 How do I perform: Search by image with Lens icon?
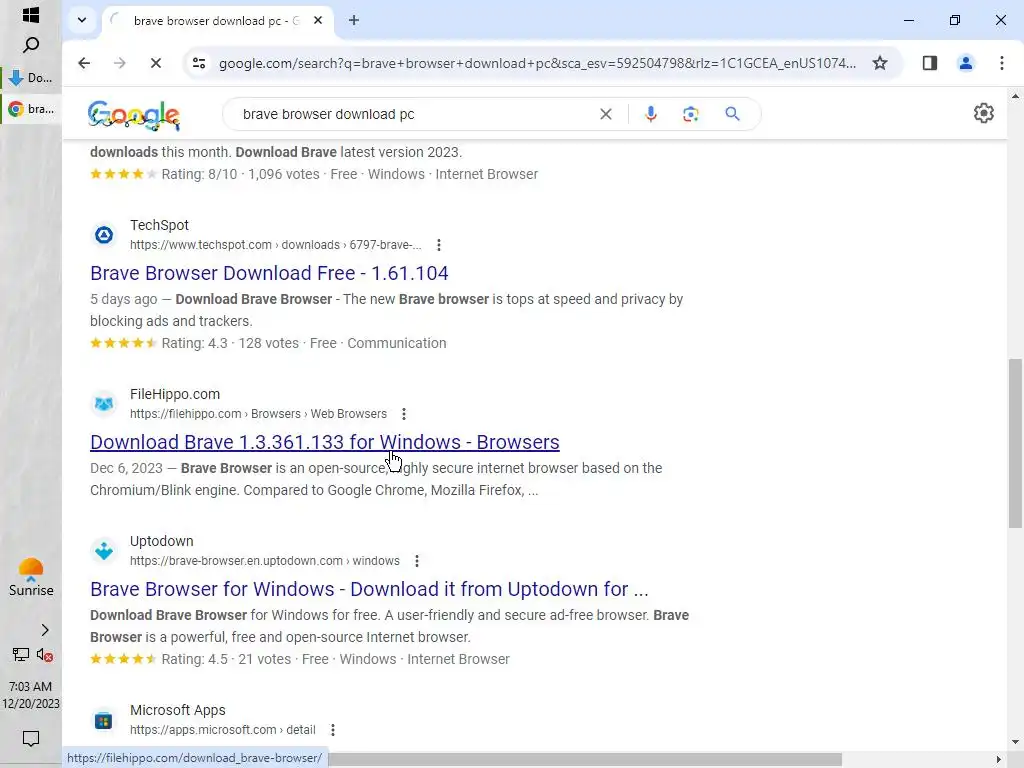pos(690,114)
